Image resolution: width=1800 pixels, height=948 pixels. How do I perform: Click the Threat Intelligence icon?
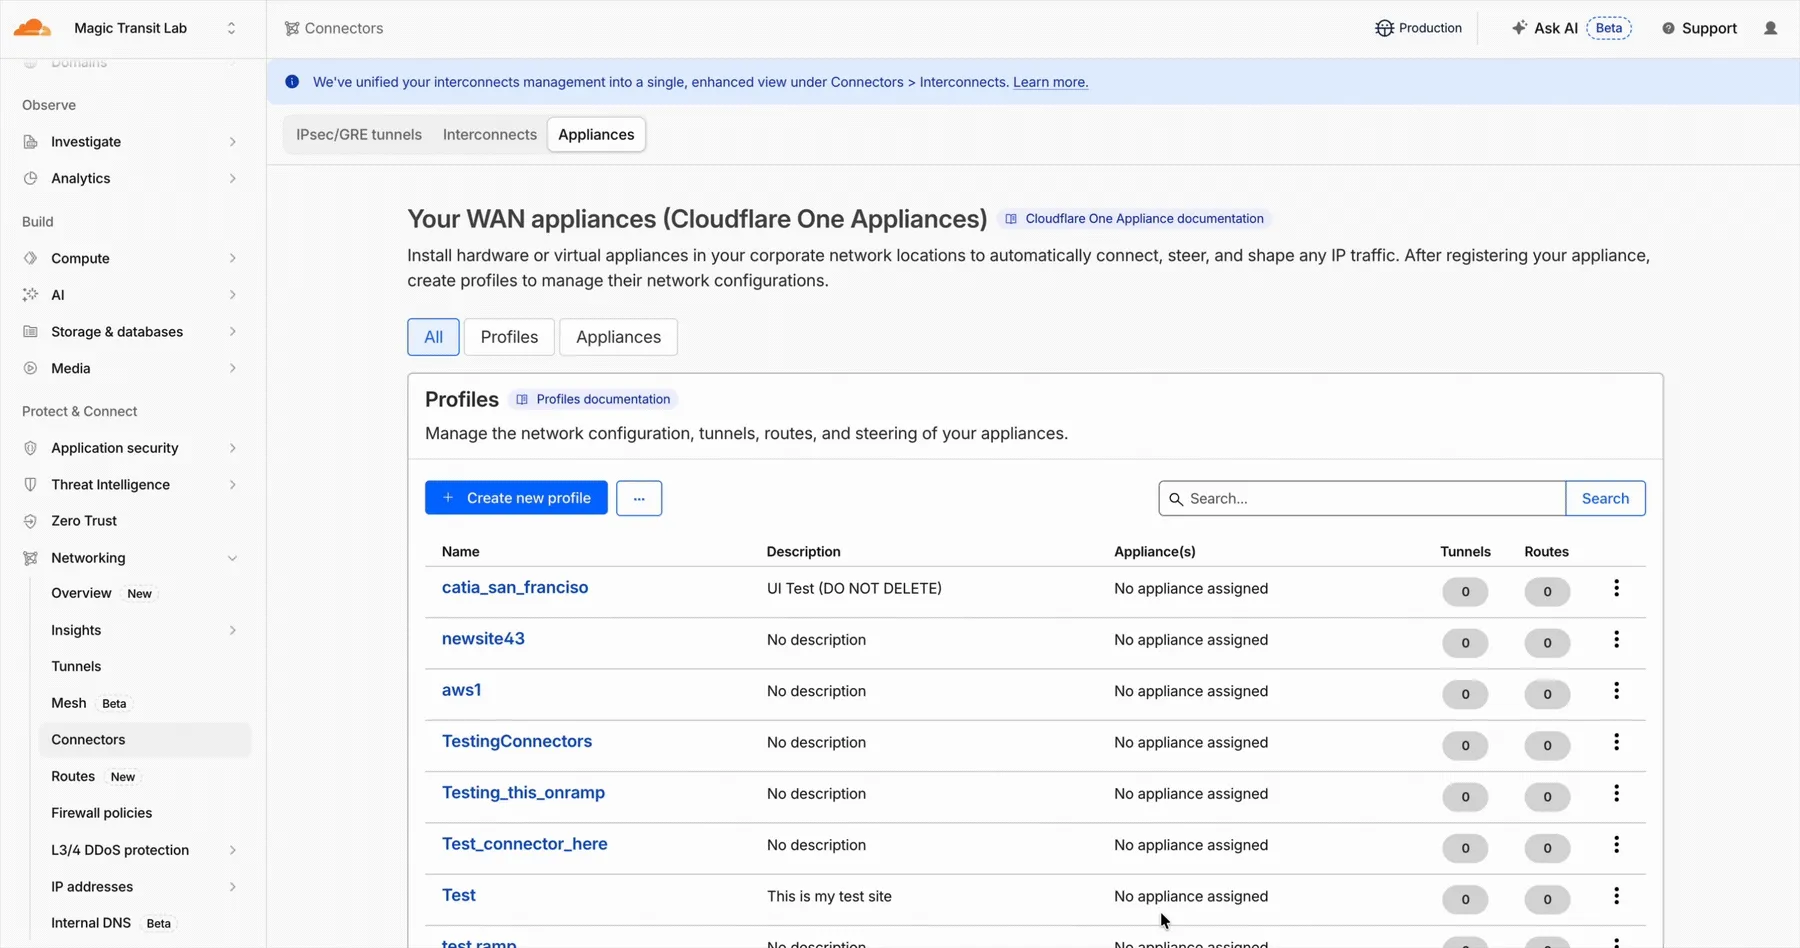click(30, 485)
